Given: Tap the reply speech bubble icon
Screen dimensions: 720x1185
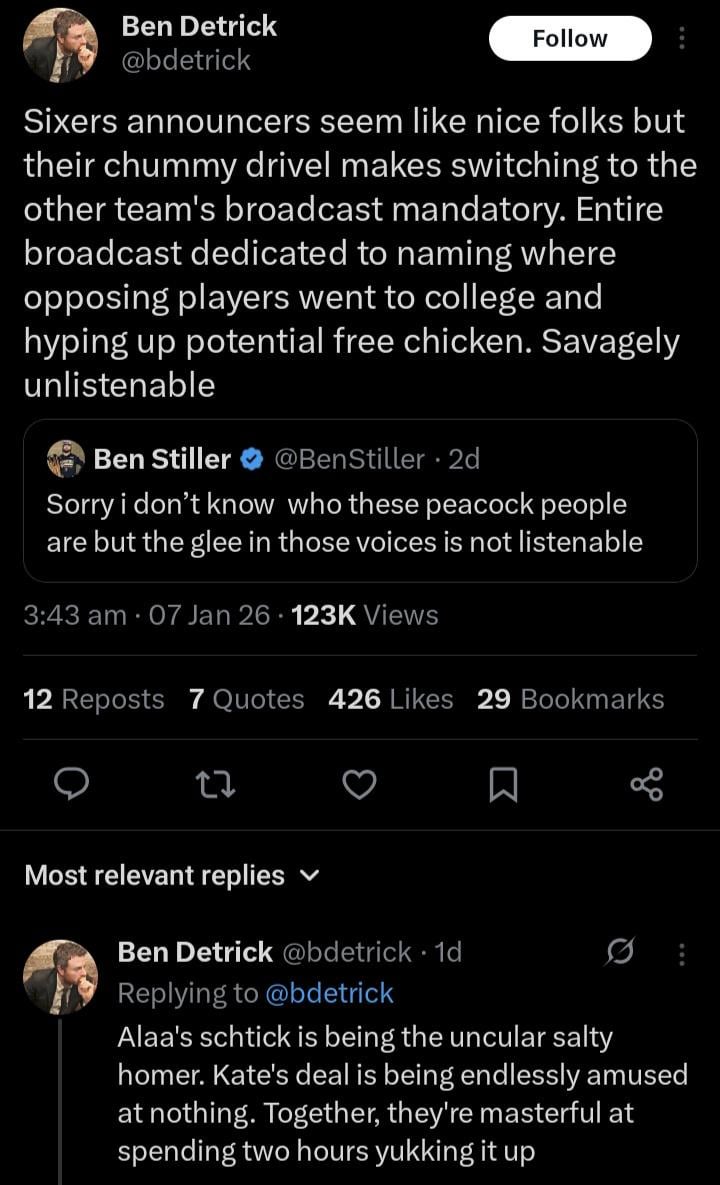Looking at the screenshot, I should coord(71,786).
